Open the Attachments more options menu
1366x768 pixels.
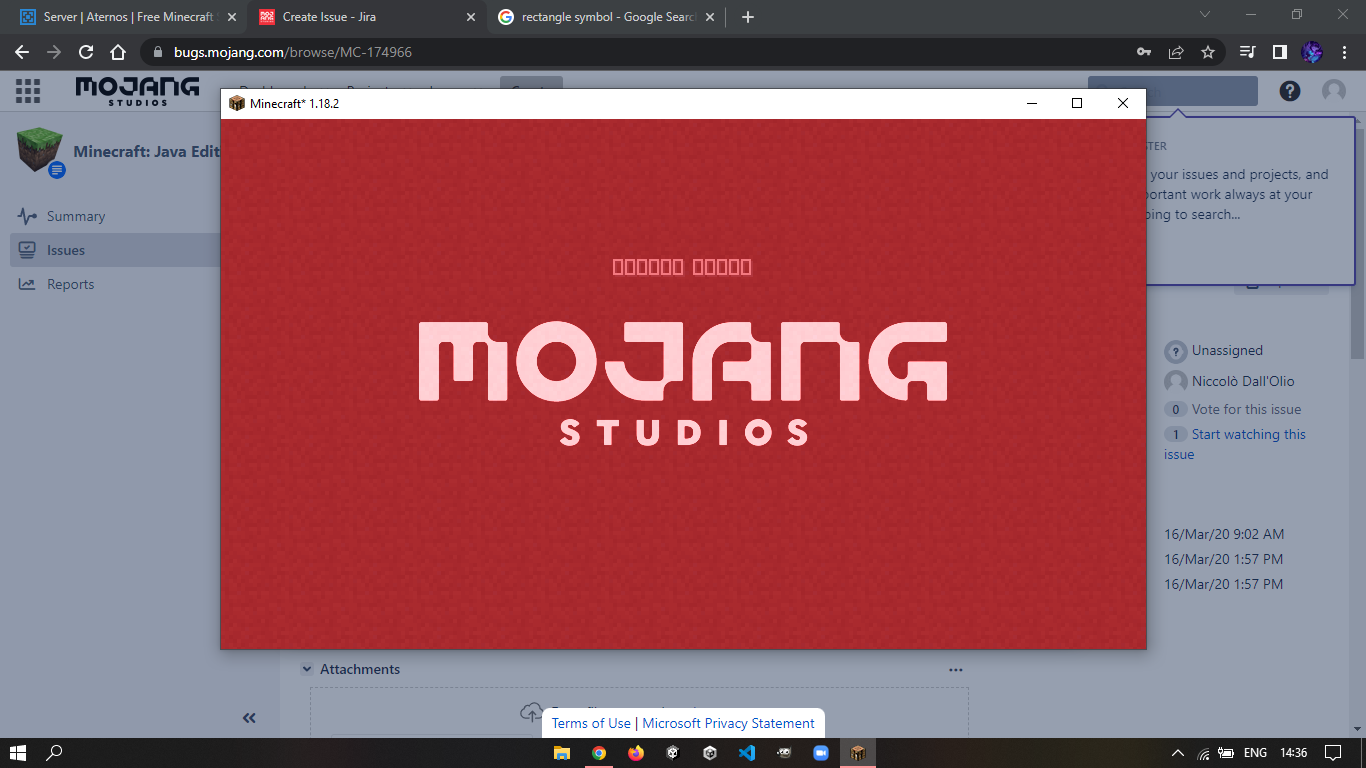[x=955, y=670]
